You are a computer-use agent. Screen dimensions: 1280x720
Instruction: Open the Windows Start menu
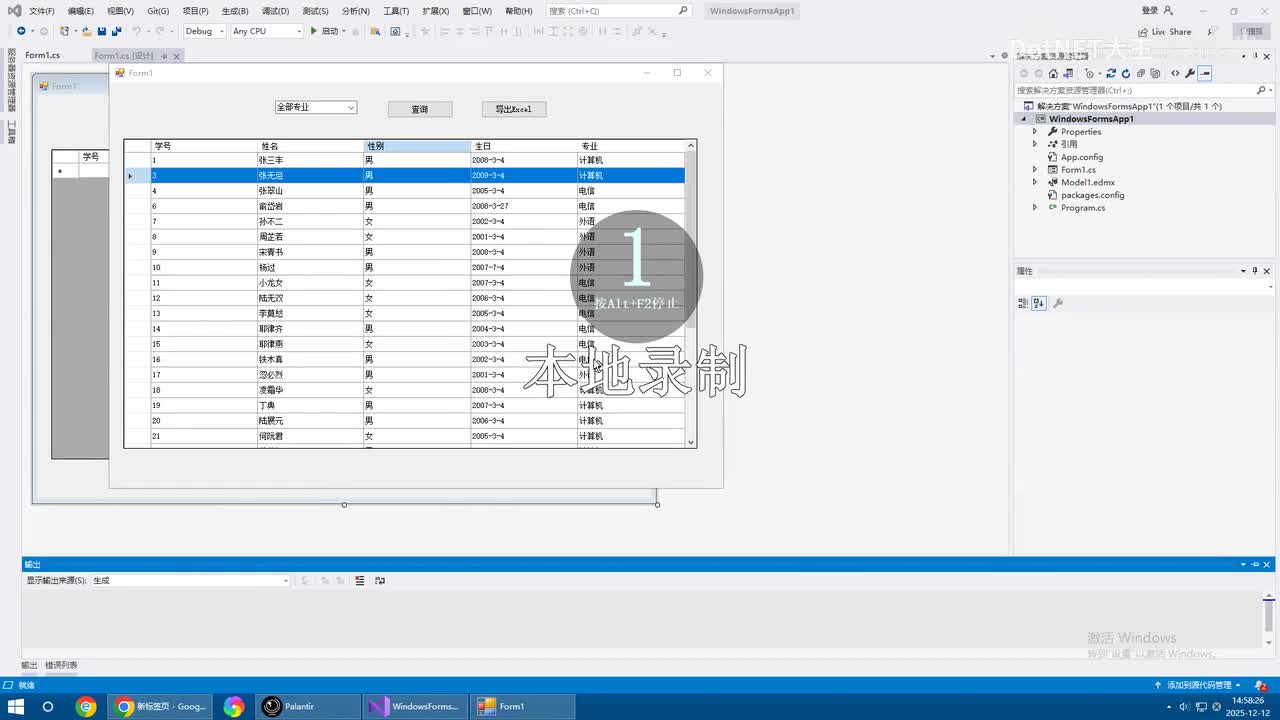coord(17,706)
